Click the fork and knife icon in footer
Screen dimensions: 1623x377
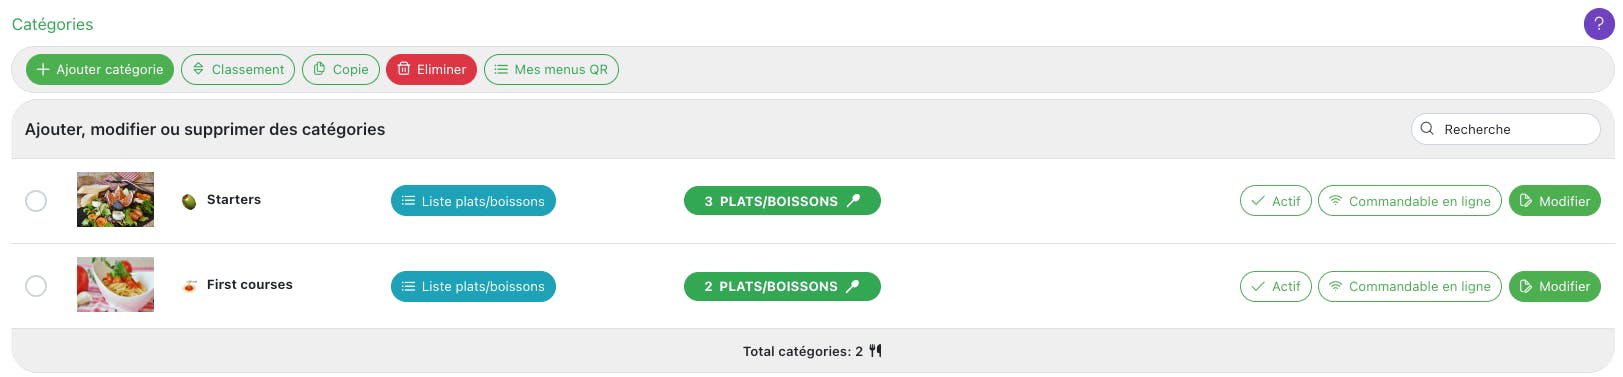click(x=875, y=351)
